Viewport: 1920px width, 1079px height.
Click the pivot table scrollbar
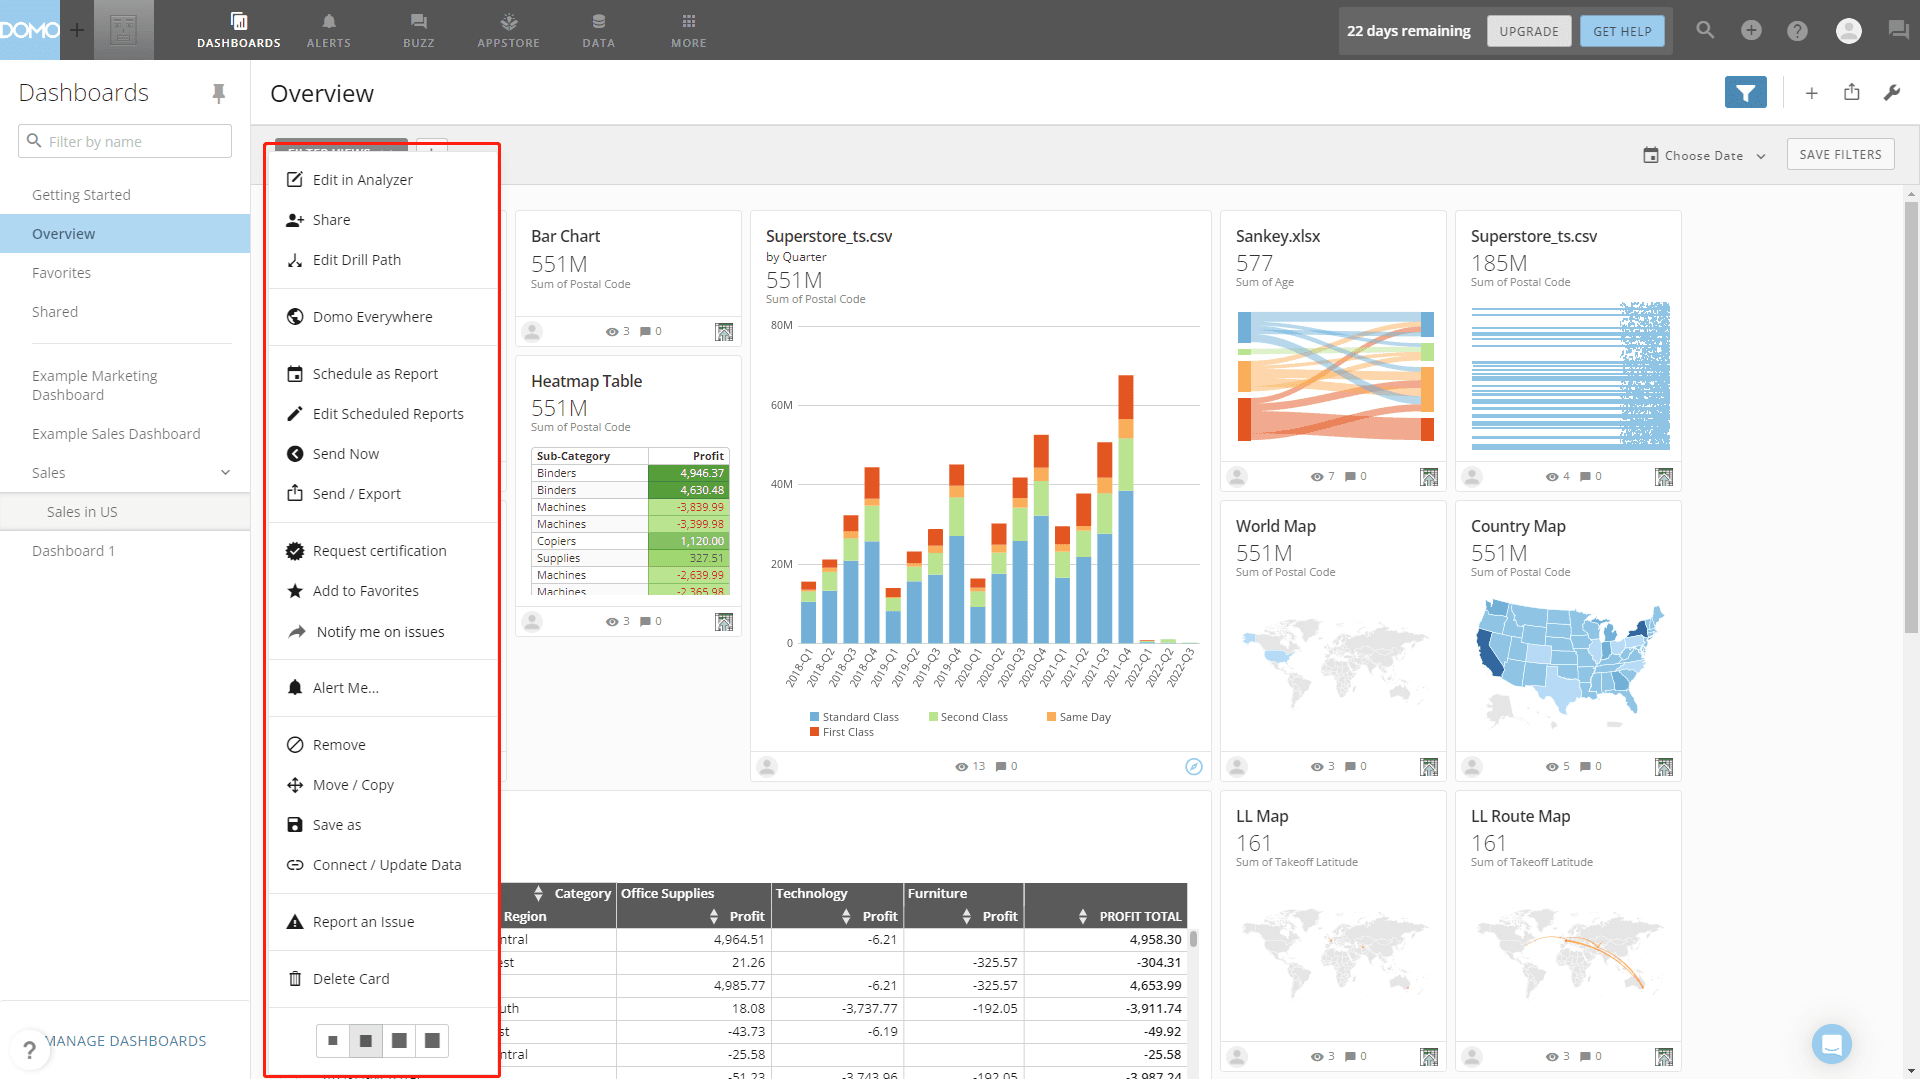pyautogui.click(x=1193, y=939)
